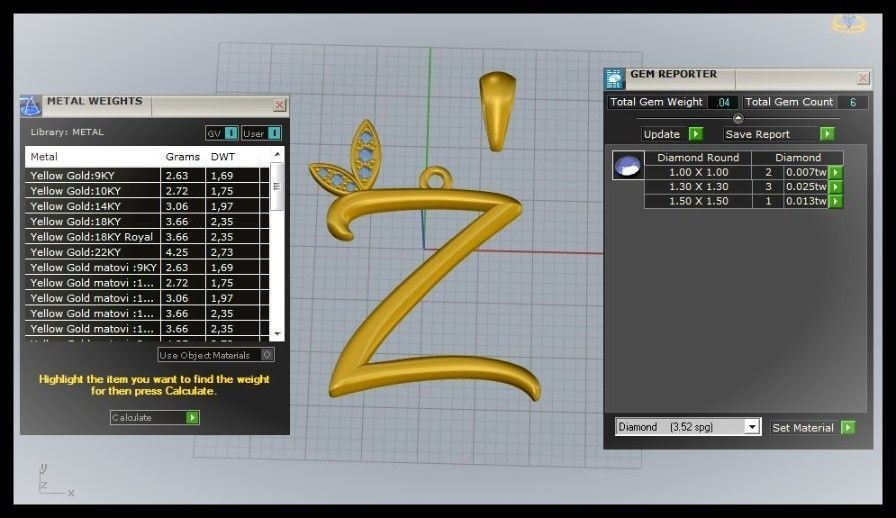Open the Diamond (3.52 spg) material dropdown
Screen dimensions: 896x518
coord(752,427)
